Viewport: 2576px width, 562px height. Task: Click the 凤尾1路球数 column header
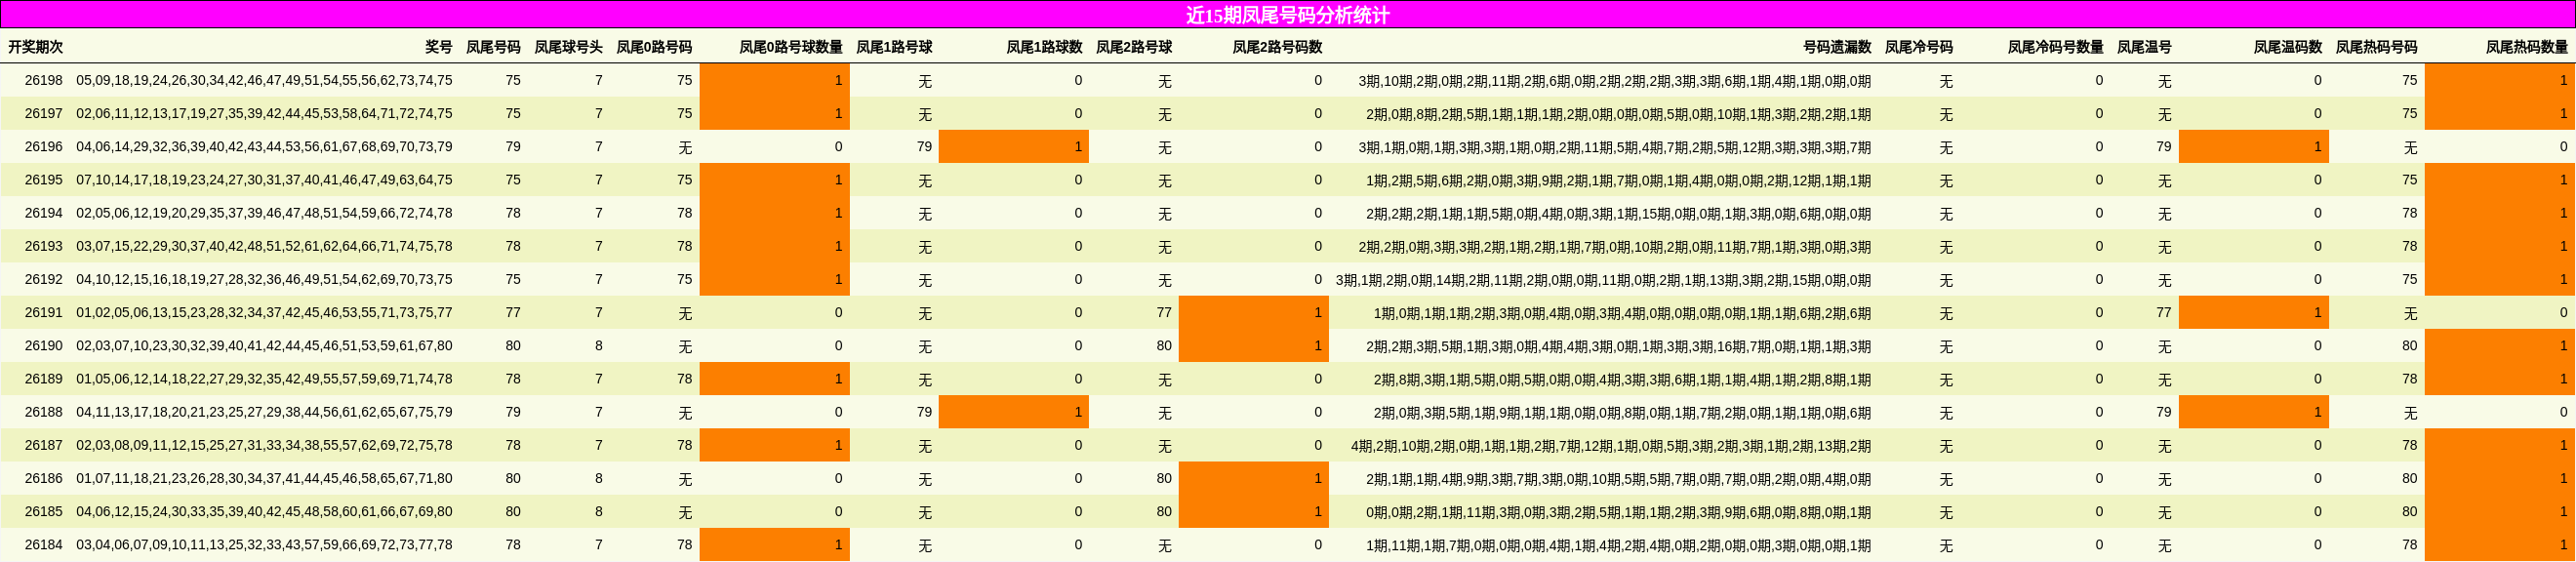[x=1044, y=47]
